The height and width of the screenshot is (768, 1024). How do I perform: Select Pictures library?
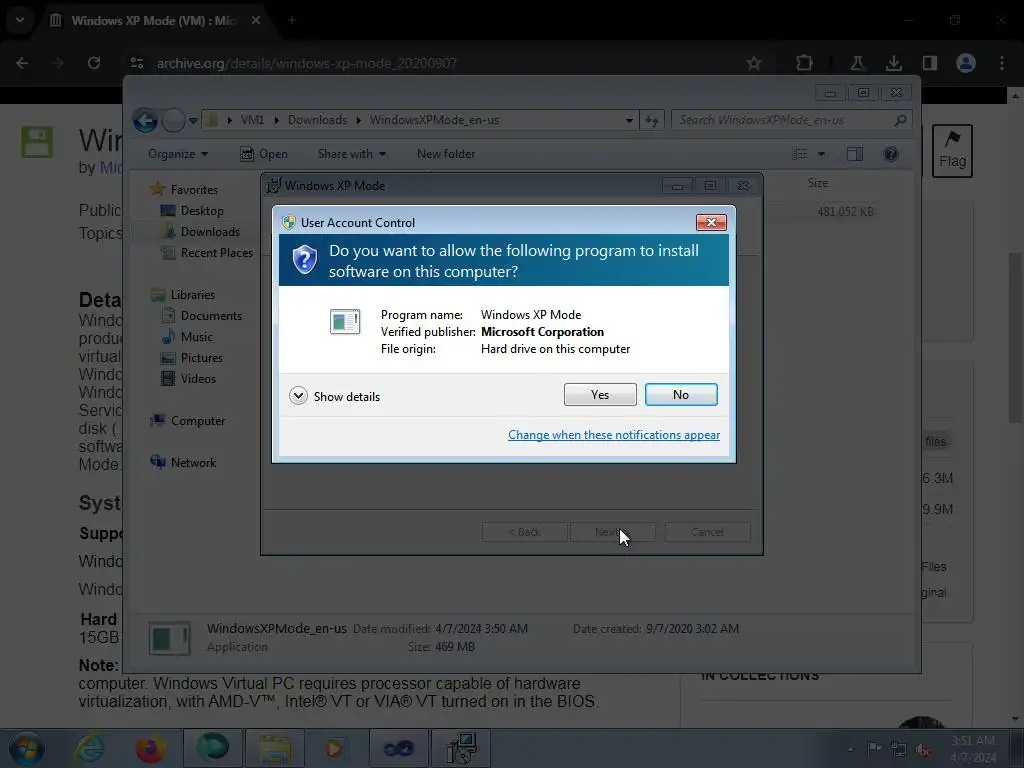[201, 358]
